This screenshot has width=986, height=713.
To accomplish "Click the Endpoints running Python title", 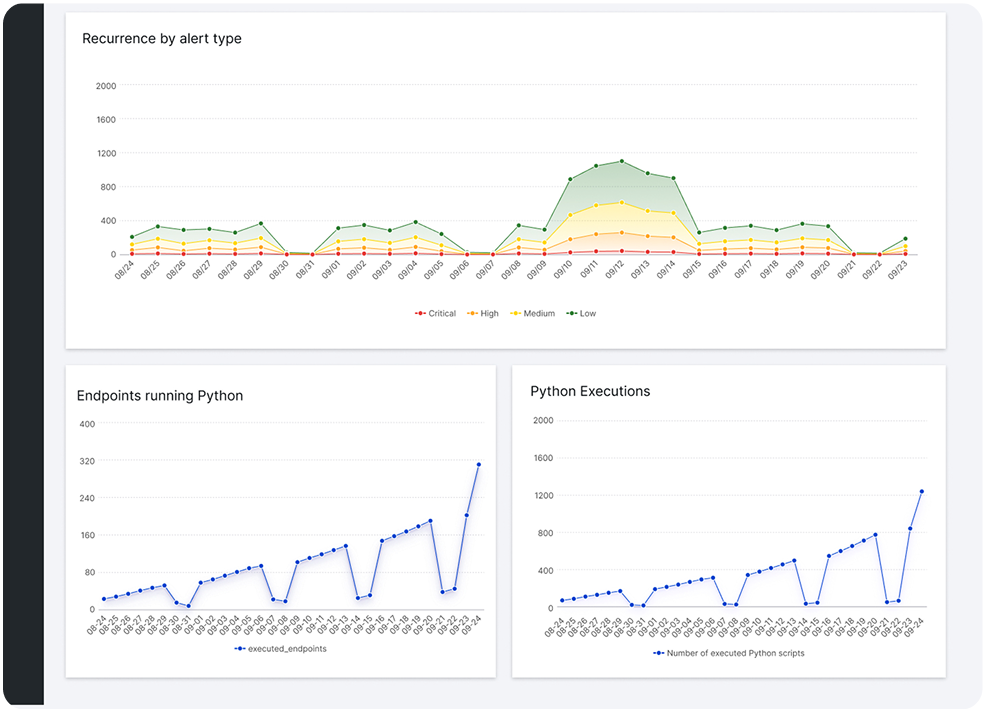I will pyautogui.click(x=160, y=395).
